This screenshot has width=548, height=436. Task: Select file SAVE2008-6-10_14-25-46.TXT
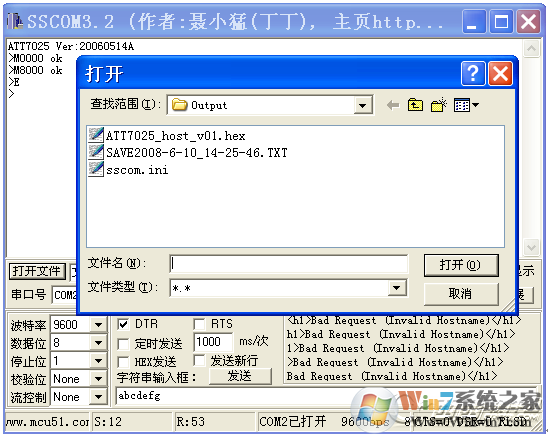(x=197, y=153)
